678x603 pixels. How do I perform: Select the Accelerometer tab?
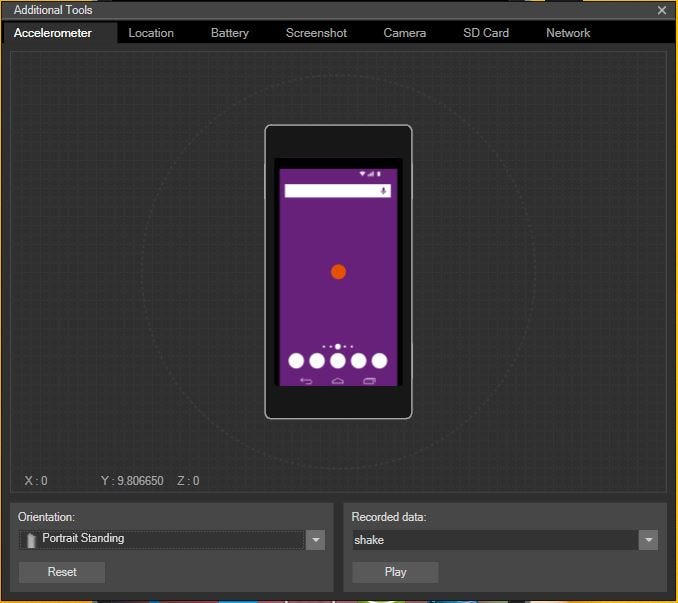coord(53,33)
